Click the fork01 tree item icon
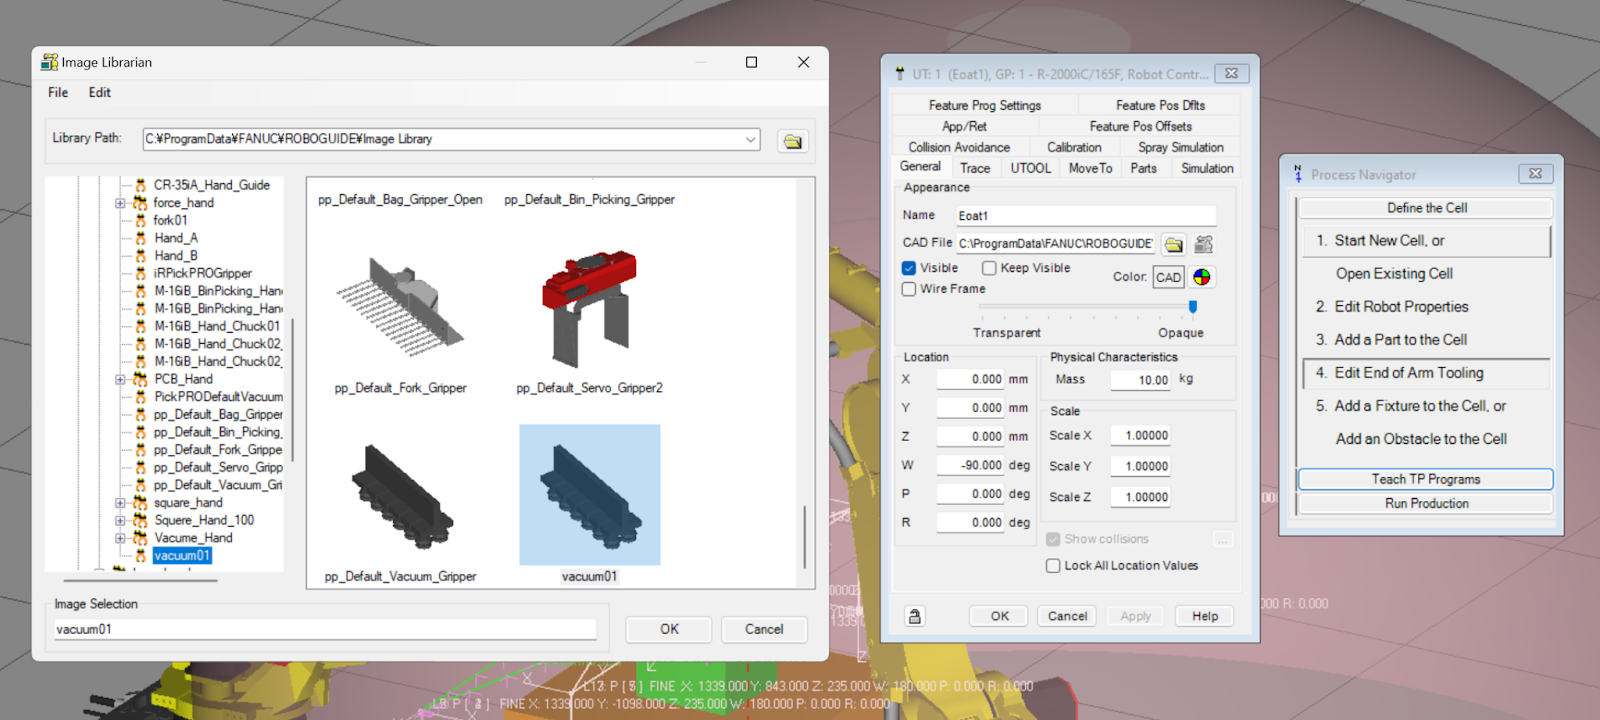The height and width of the screenshot is (720, 1600). coord(141,221)
